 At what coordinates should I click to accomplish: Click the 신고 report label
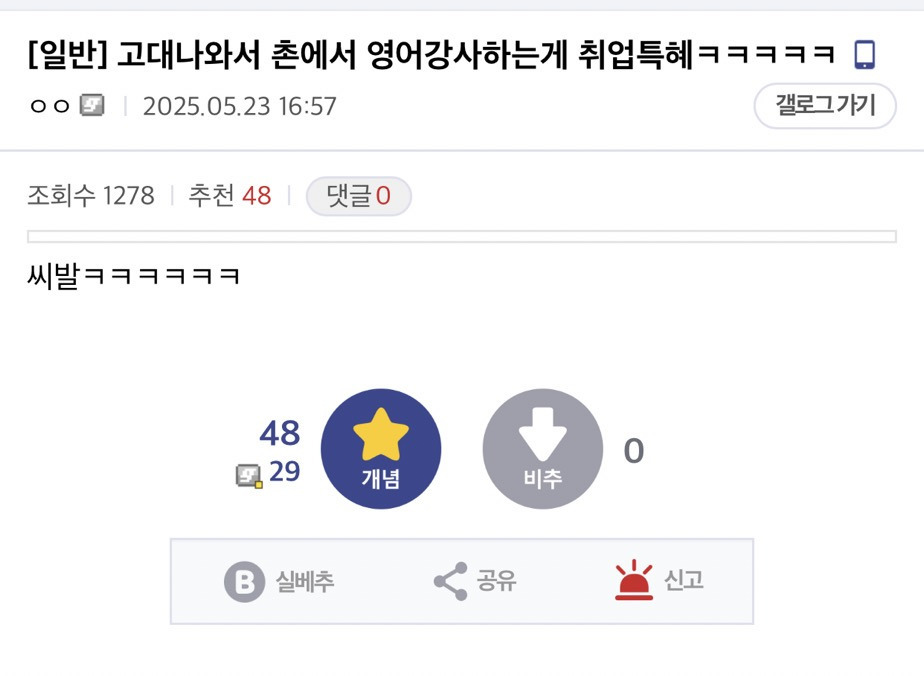tap(684, 581)
